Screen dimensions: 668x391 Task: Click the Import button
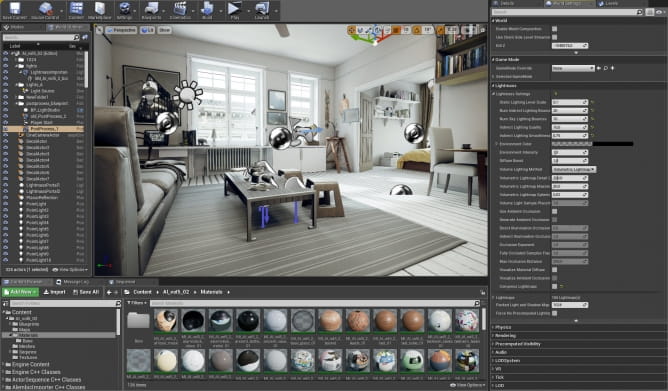click(x=55, y=292)
